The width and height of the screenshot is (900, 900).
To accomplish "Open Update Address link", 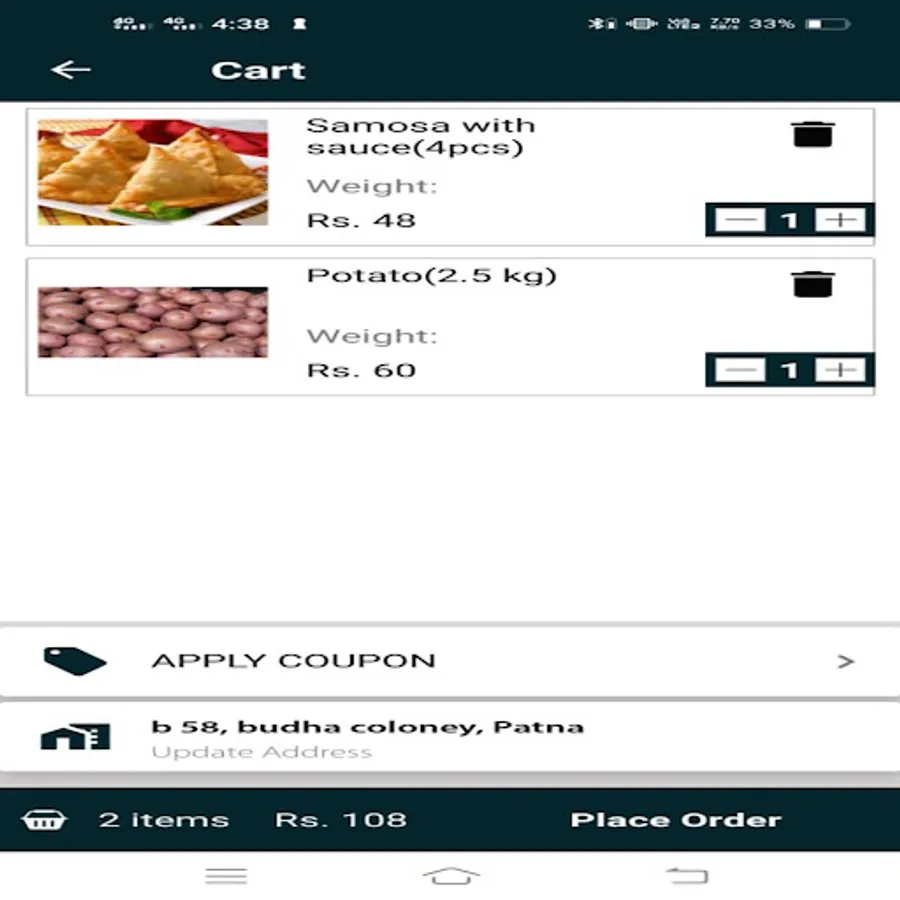I will (x=262, y=752).
